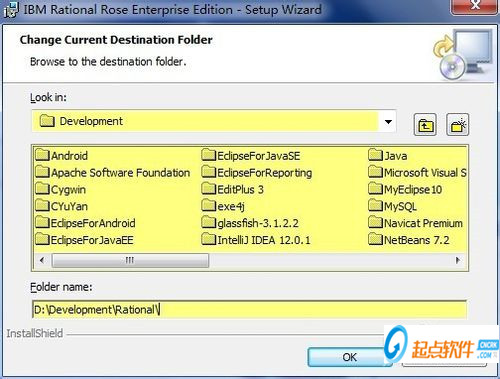
Task: Click the Create New Folder icon
Action: click(458, 125)
